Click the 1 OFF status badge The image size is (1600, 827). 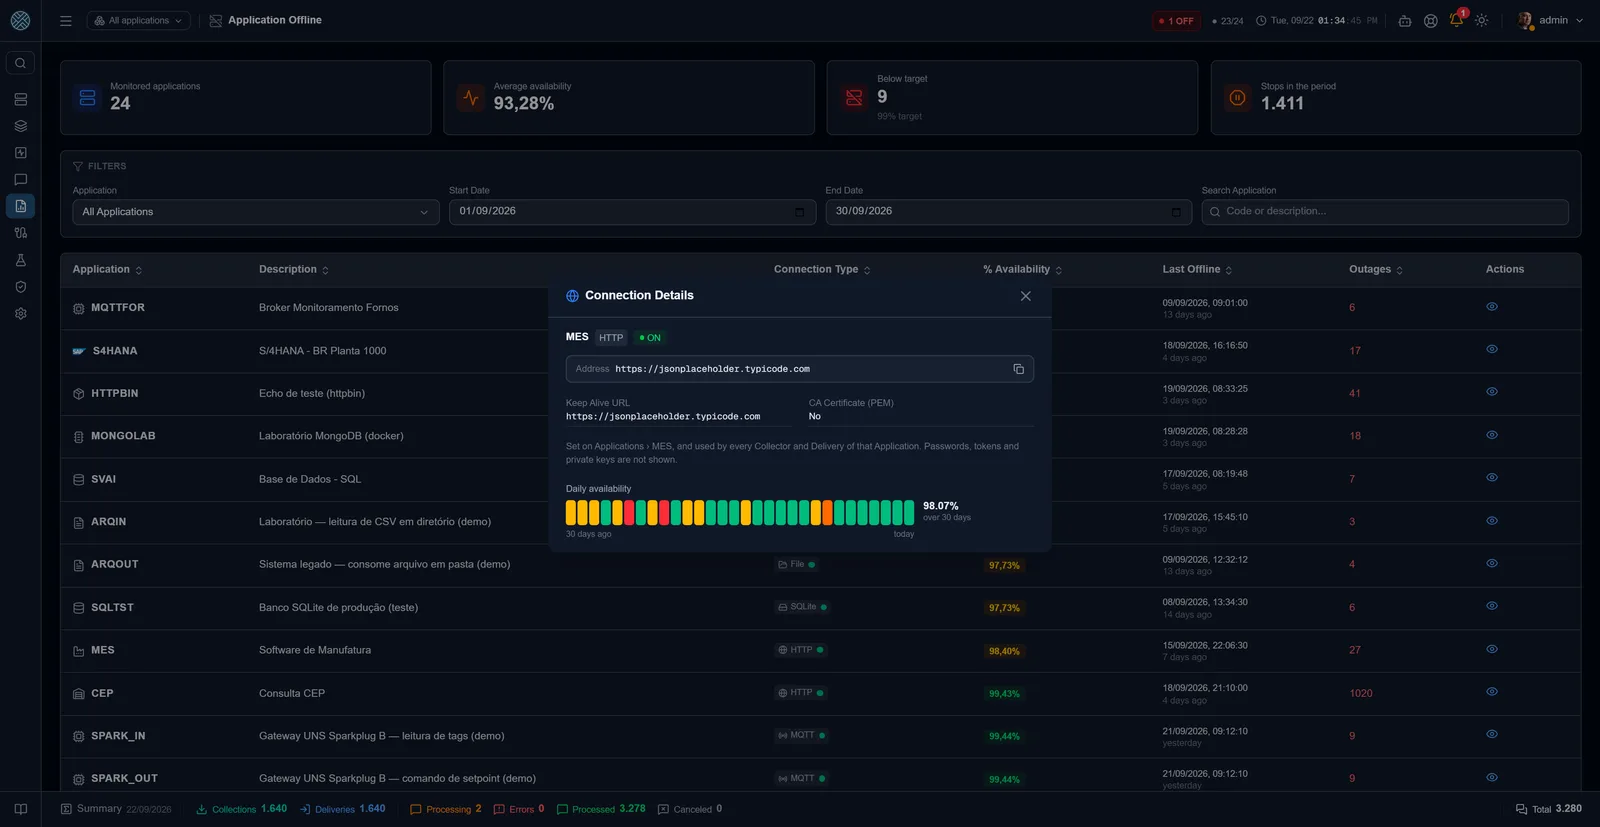tap(1177, 21)
